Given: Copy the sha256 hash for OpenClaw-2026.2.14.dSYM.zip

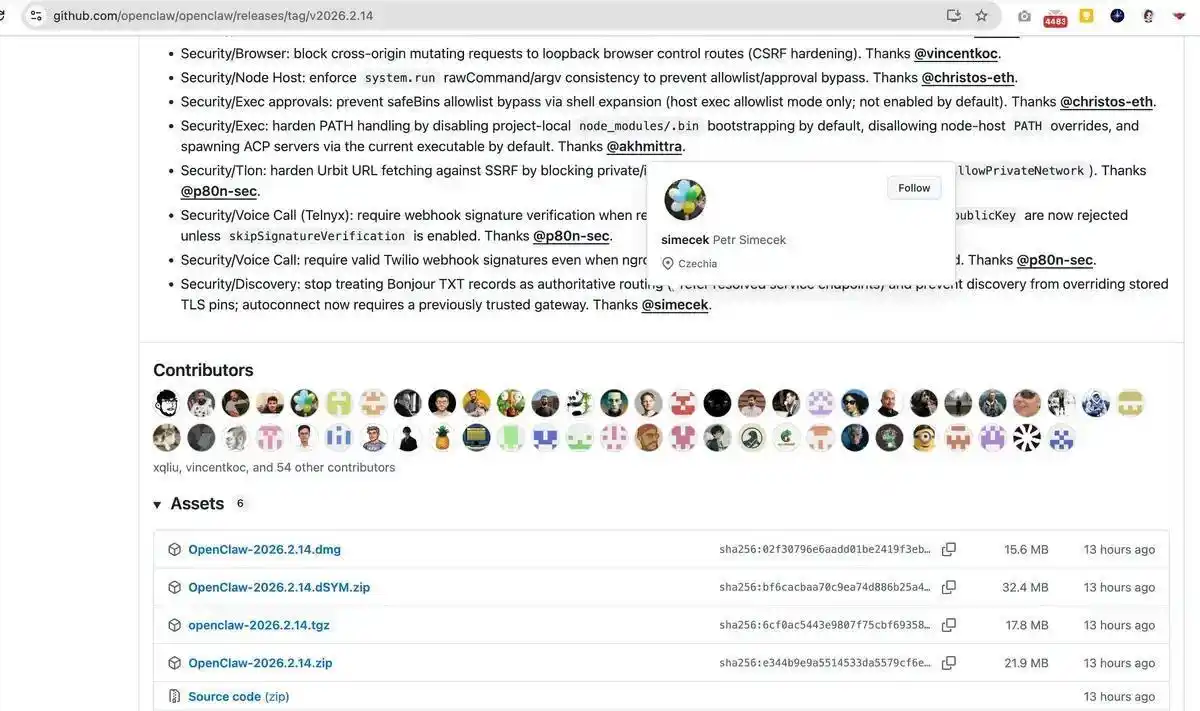Looking at the screenshot, I should point(948,587).
